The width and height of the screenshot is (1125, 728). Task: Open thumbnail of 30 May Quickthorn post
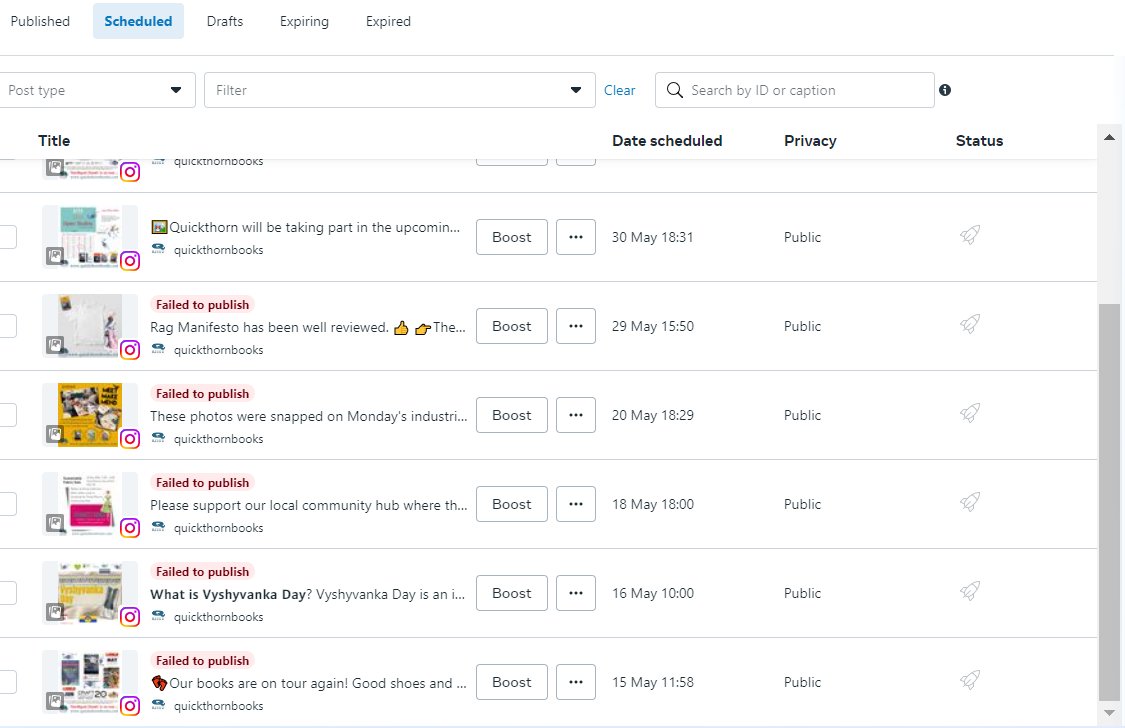(x=90, y=236)
